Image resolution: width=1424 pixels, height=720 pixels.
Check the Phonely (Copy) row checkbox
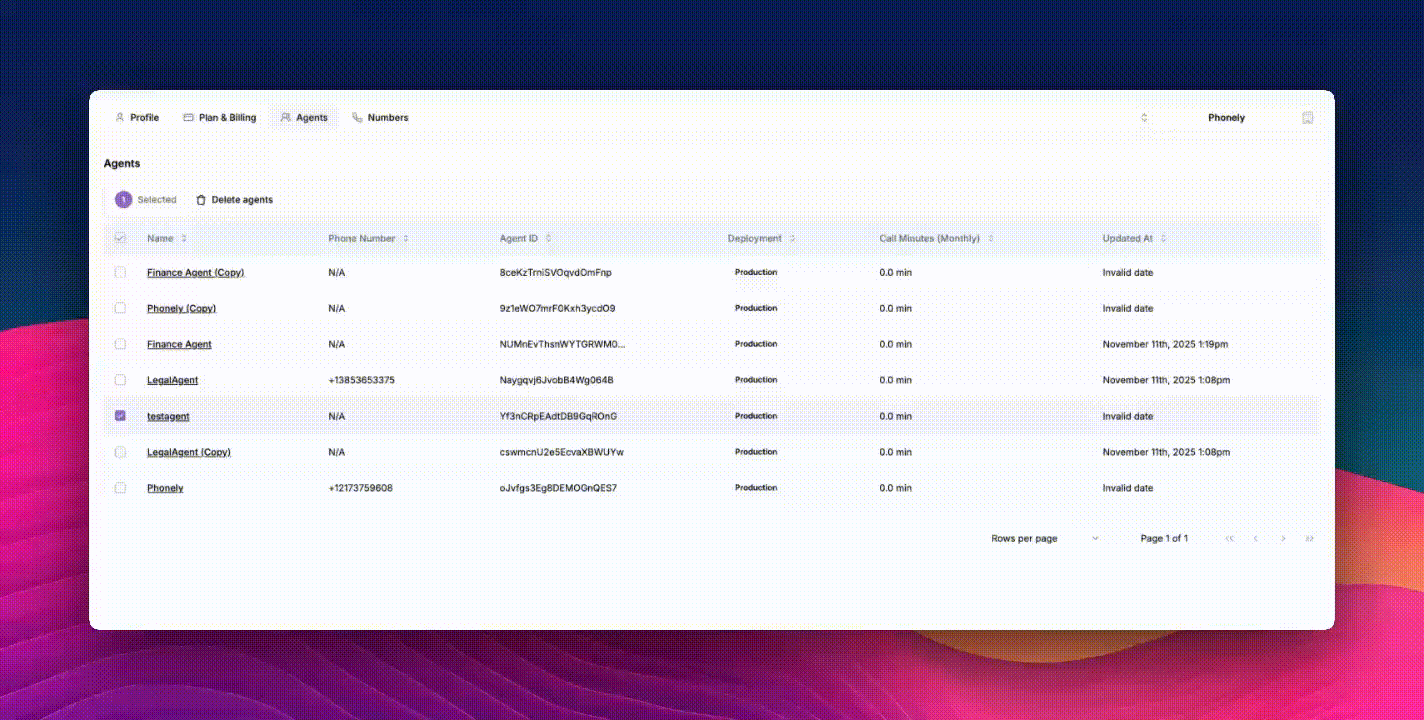click(120, 308)
